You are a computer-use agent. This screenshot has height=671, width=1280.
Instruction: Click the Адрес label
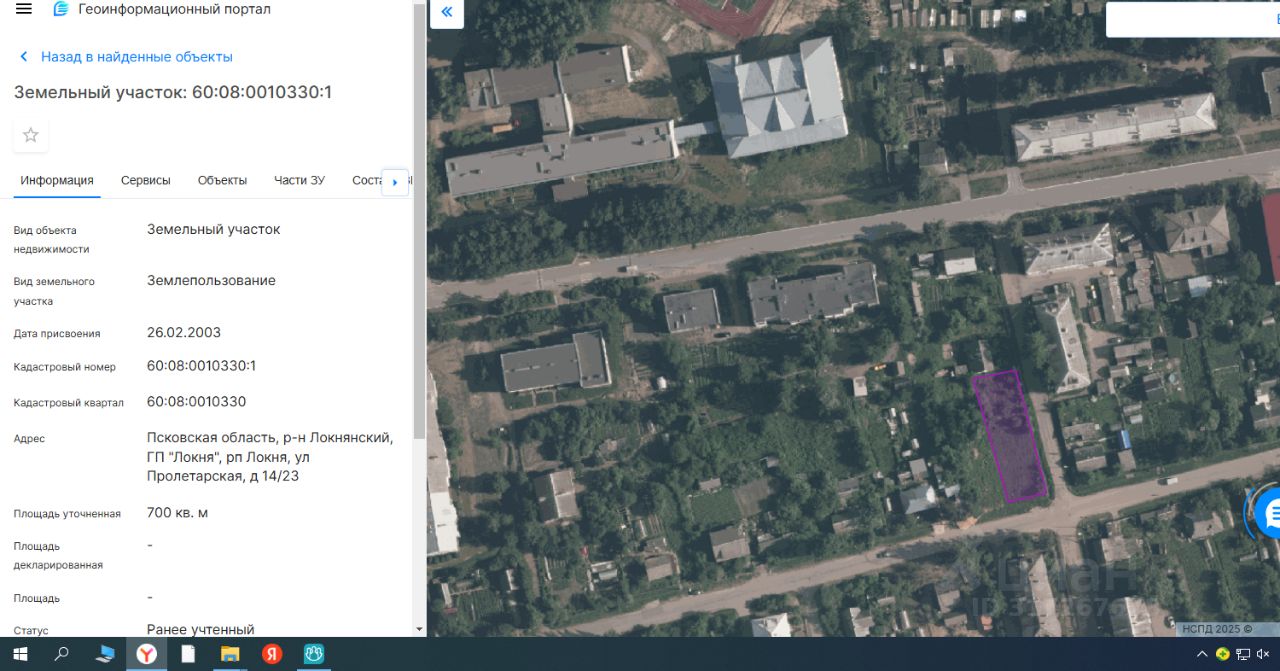pos(29,439)
